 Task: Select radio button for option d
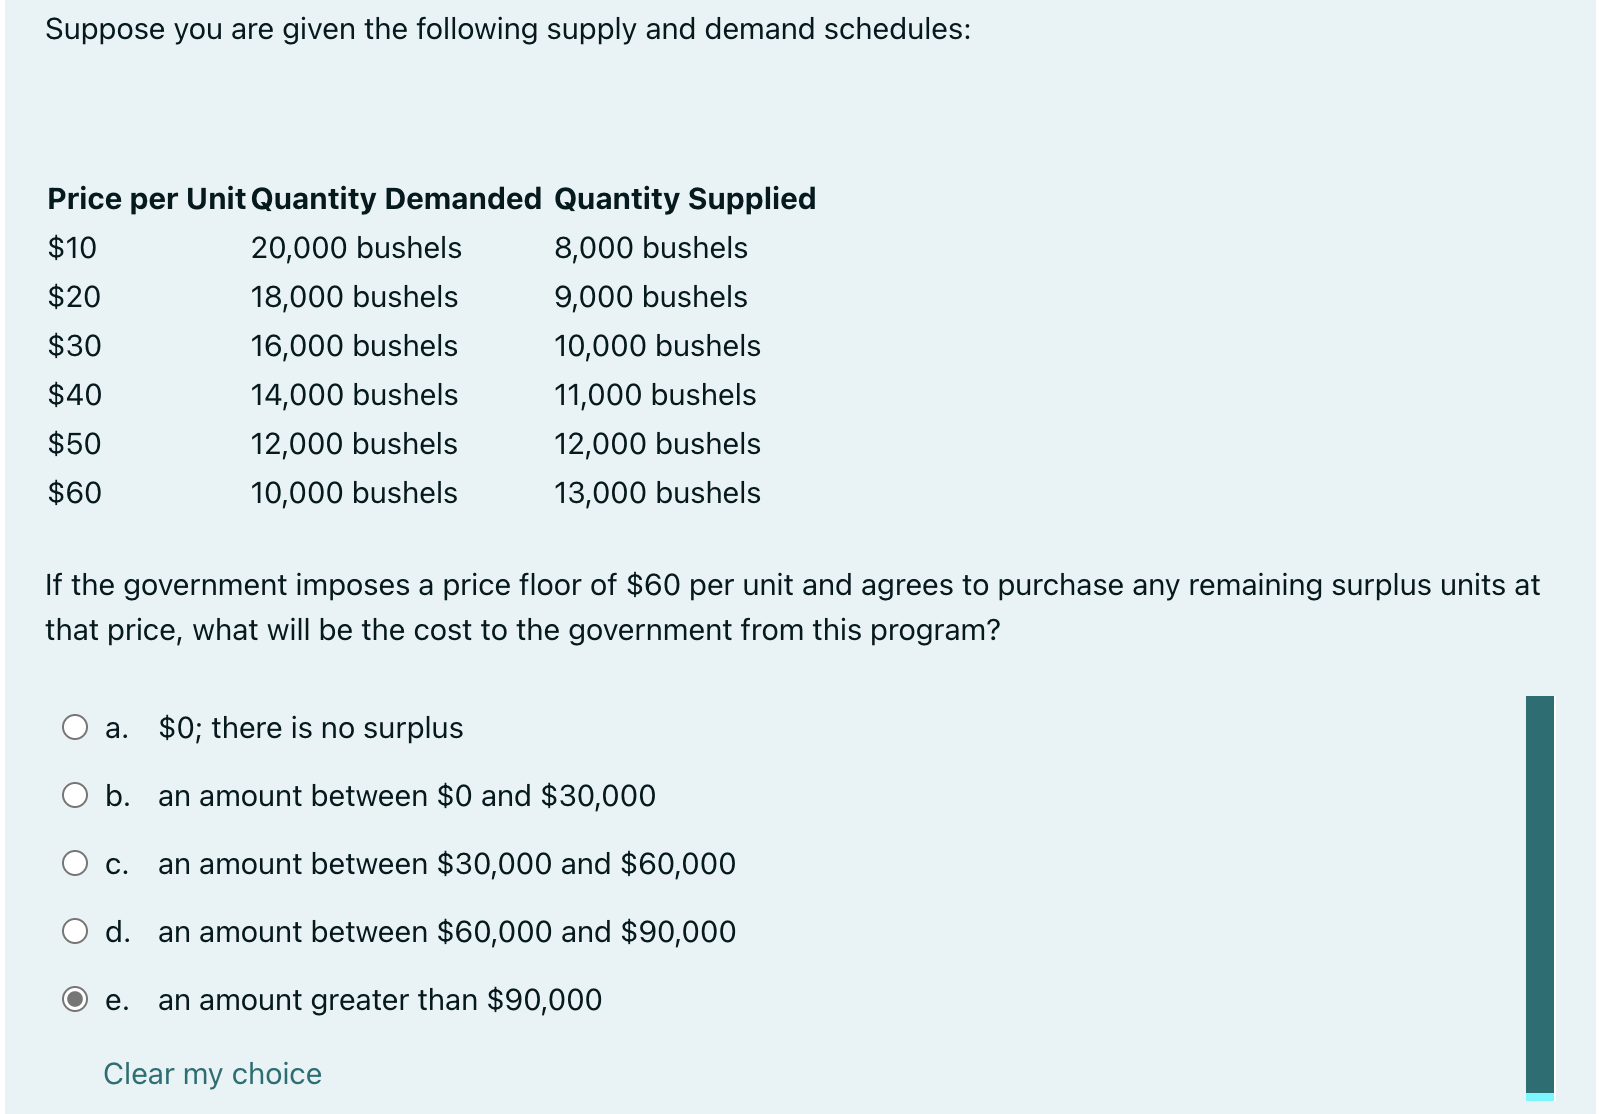(76, 931)
